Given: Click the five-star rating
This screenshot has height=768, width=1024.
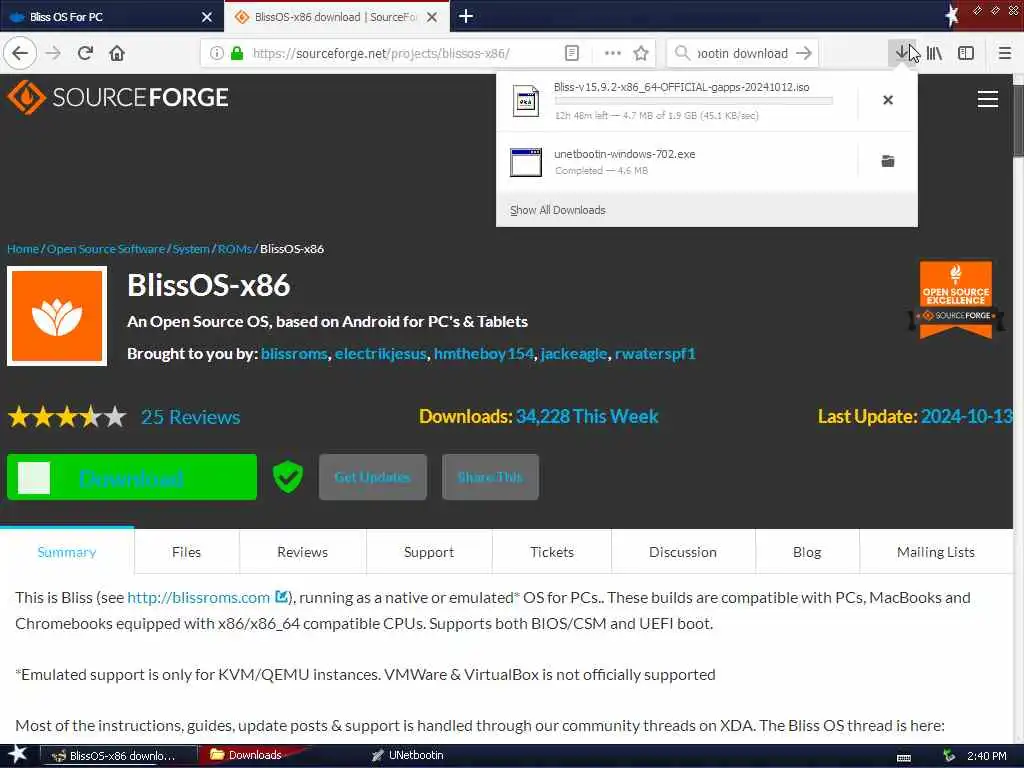Looking at the screenshot, I should [x=67, y=417].
